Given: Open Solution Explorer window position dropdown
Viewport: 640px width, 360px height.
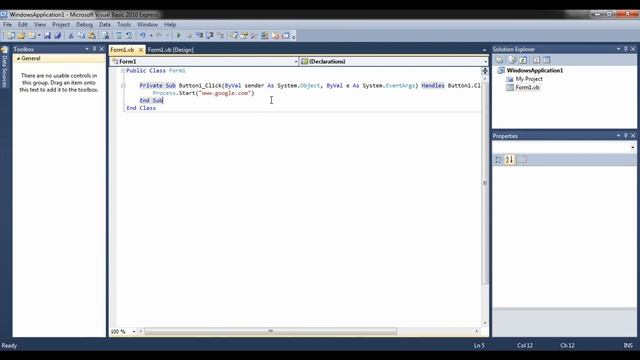Looking at the screenshot, I should coord(618,49).
